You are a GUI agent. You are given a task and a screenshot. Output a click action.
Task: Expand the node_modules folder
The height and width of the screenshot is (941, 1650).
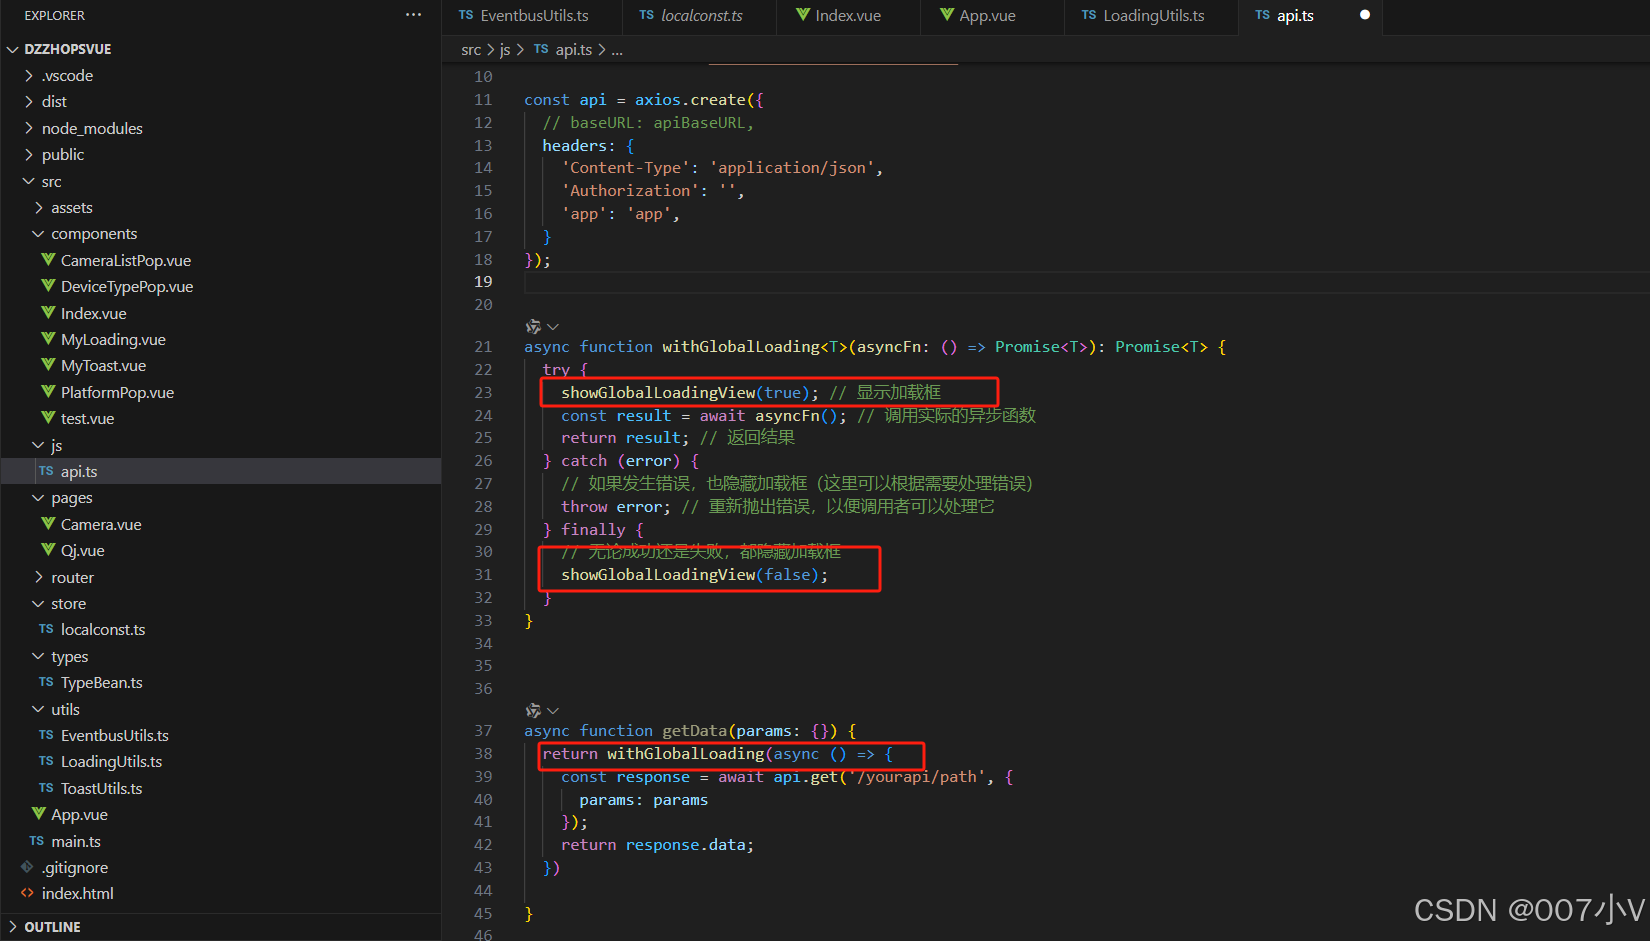coord(27,128)
